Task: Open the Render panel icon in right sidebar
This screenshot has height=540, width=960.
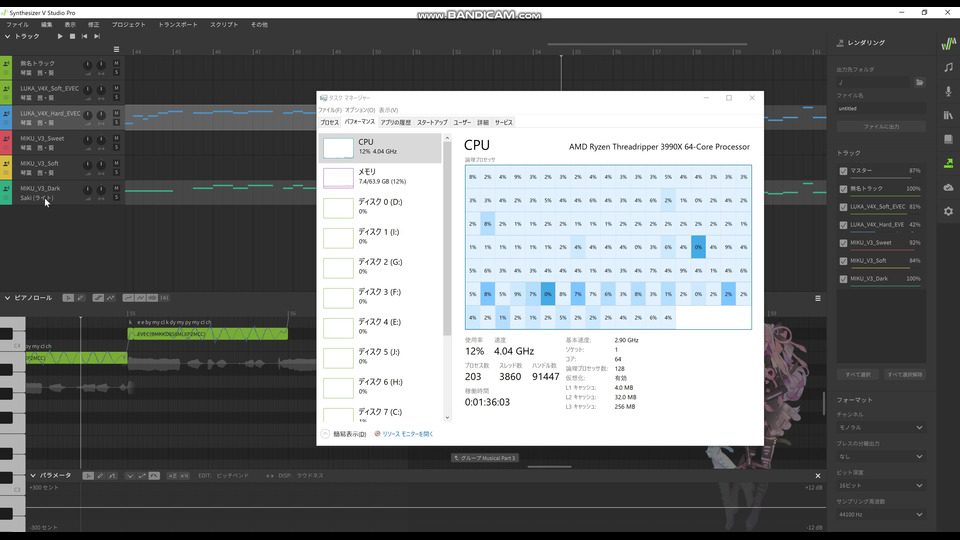Action: [948, 163]
